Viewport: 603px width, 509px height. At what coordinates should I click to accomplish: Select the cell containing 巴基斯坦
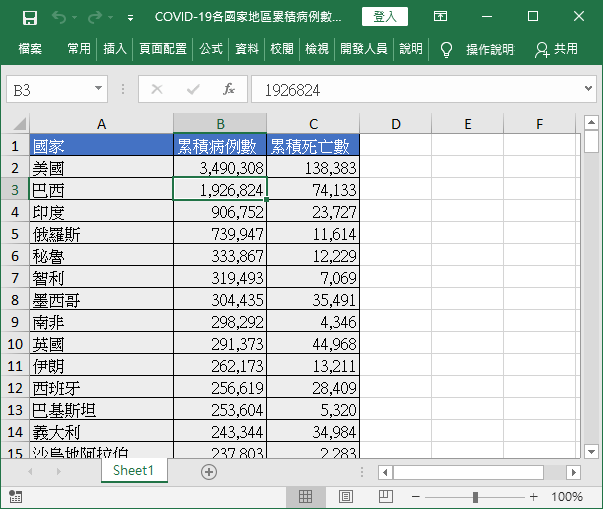tap(102, 409)
